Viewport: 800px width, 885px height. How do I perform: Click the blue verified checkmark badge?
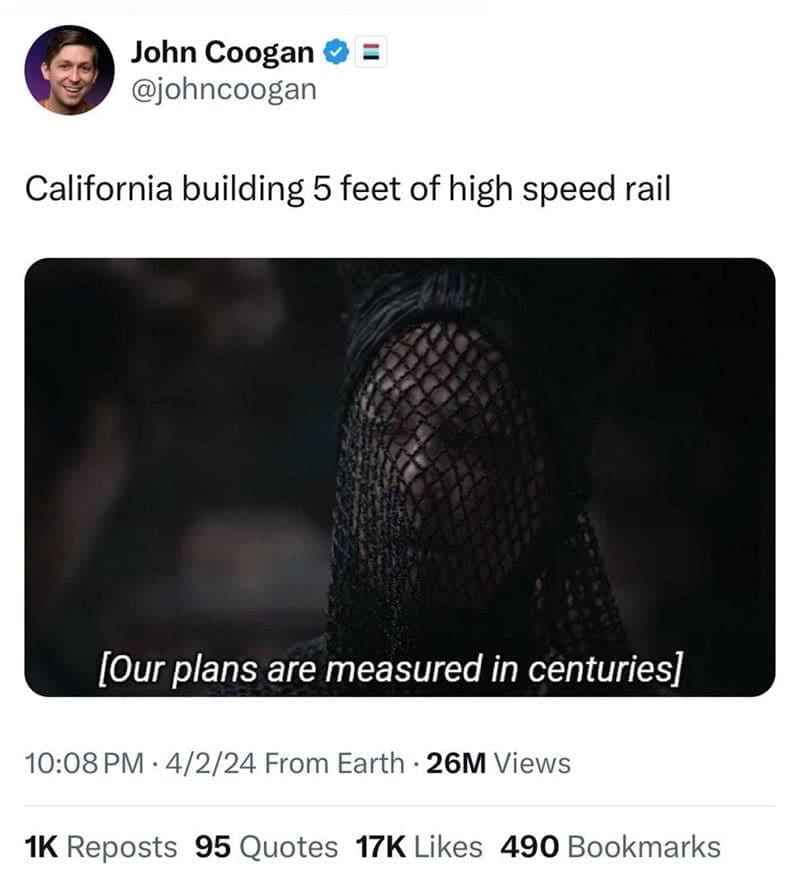tap(340, 52)
